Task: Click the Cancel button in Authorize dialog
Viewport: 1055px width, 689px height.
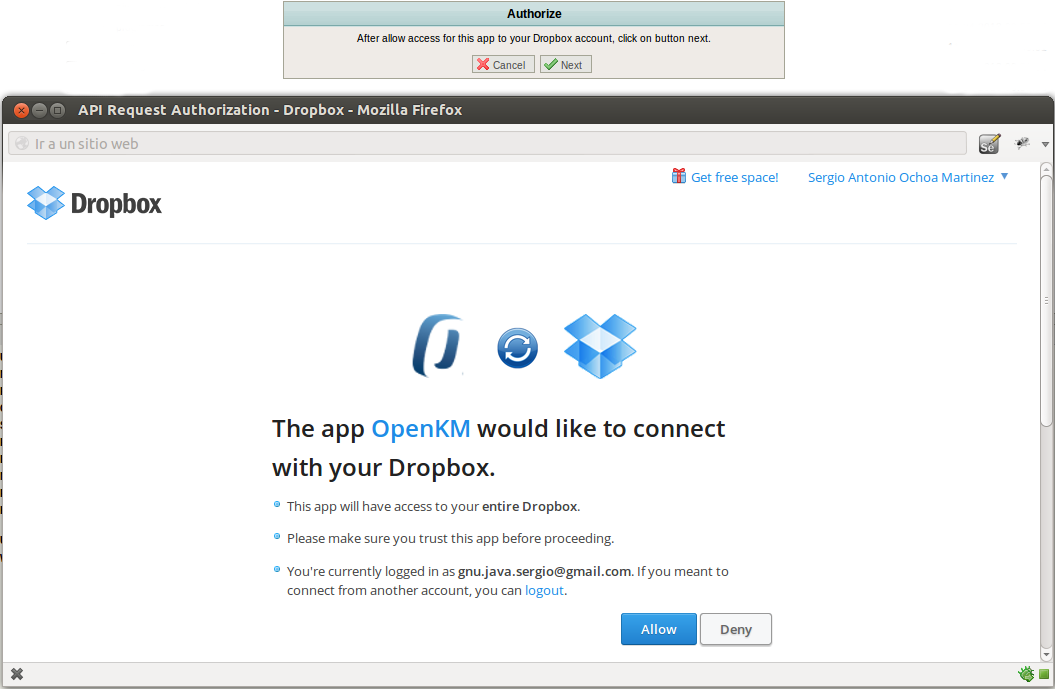Action: [503, 65]
